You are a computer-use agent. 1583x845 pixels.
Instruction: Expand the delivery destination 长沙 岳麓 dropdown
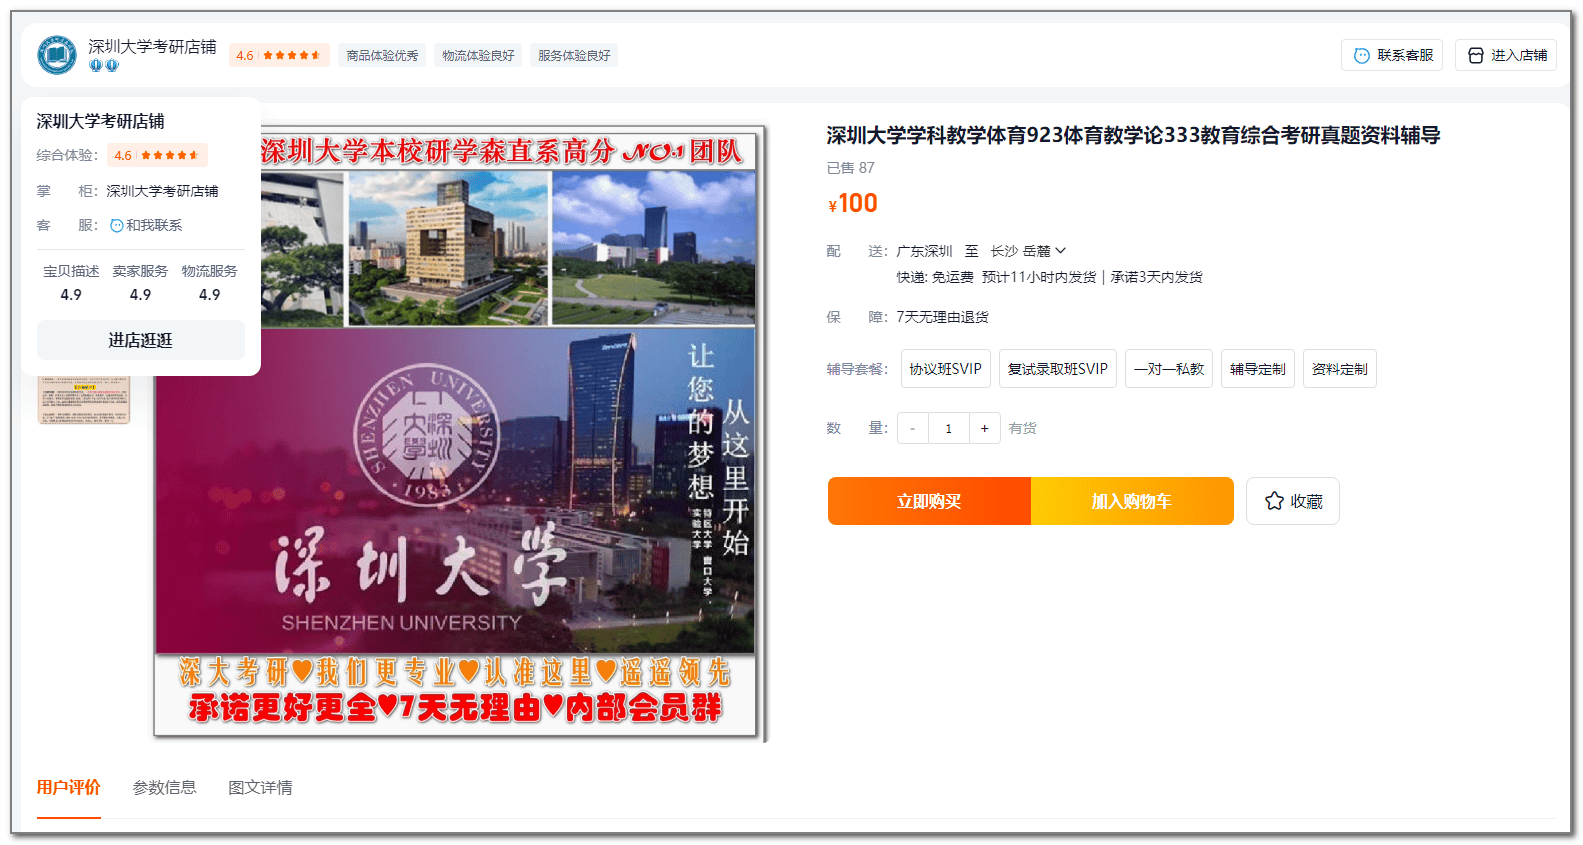click(1028, 251)
